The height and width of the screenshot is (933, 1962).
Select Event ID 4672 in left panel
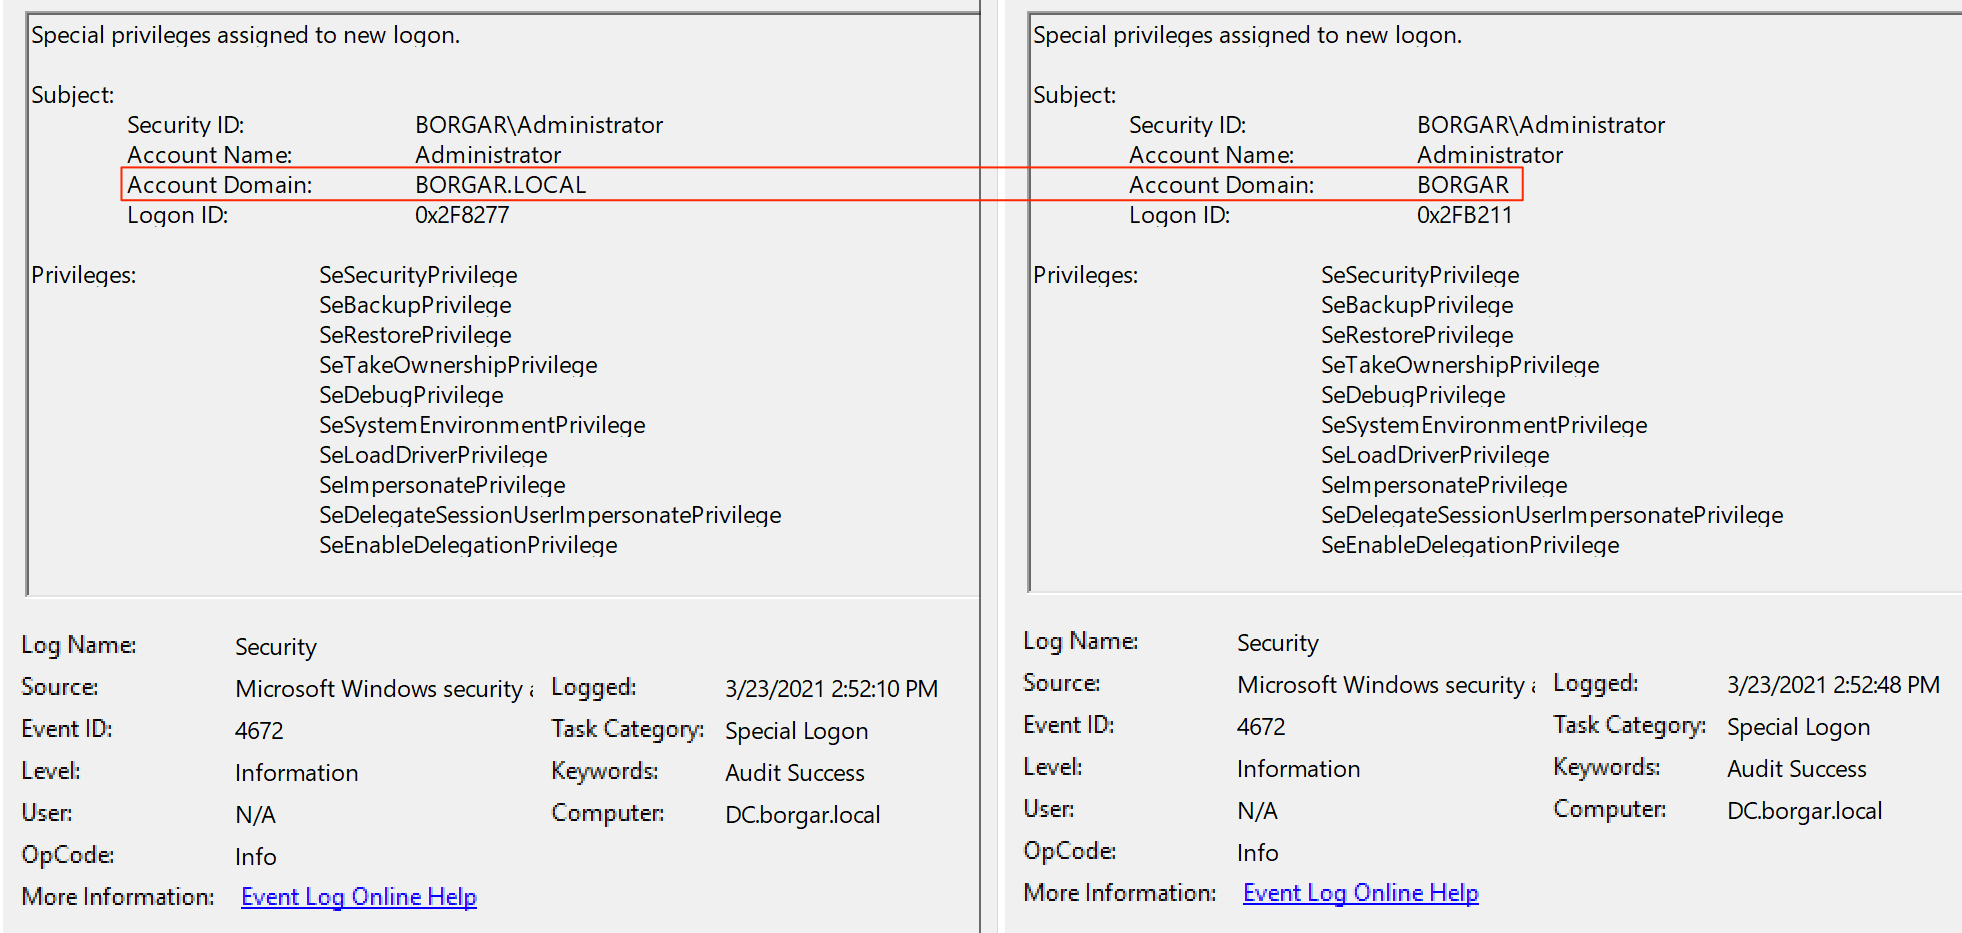point(259,731)
